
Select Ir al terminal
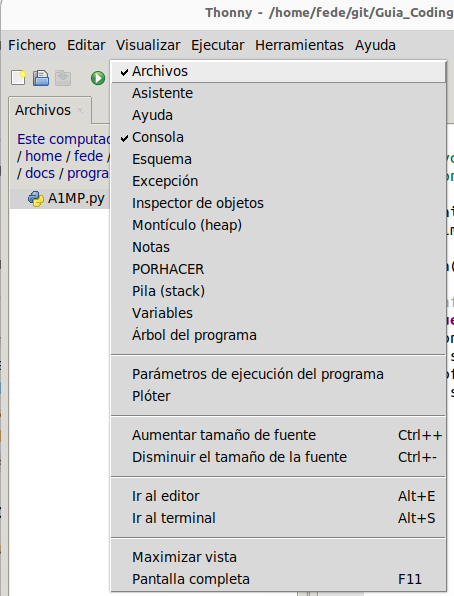coord(278,518)
